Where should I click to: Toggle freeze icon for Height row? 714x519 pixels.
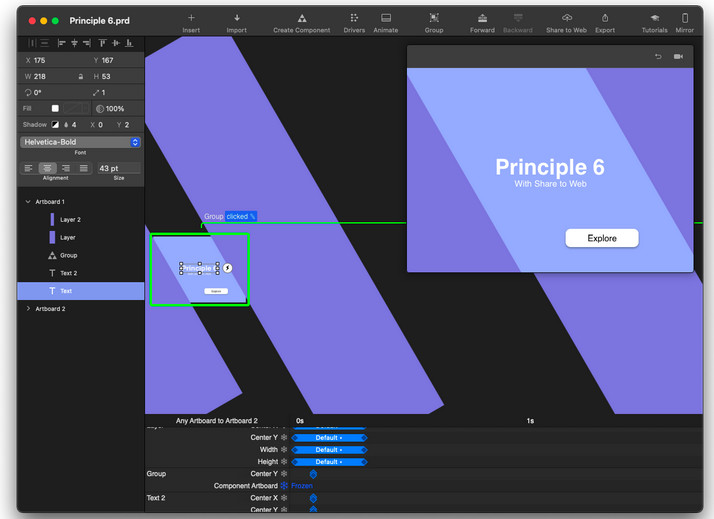284,462
